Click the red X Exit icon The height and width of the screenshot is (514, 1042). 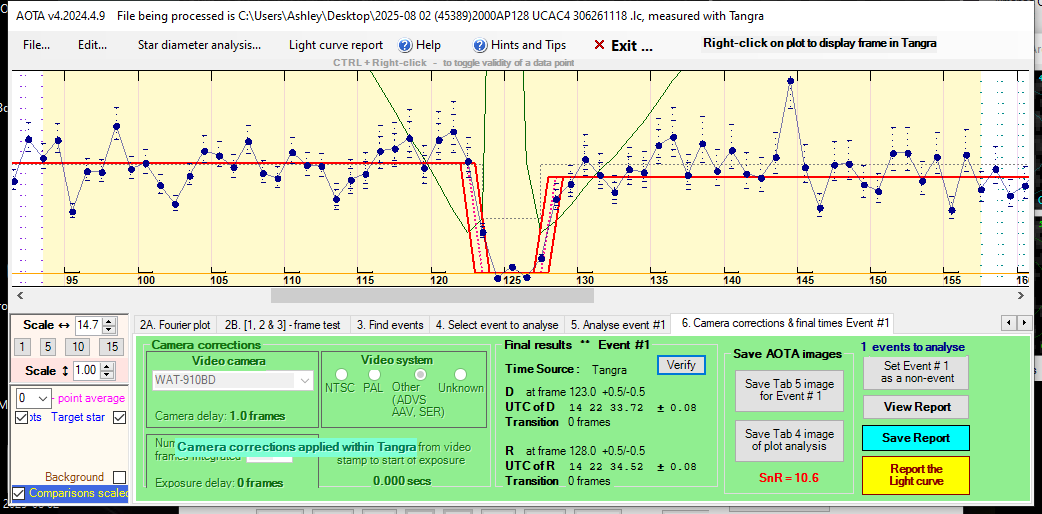599,45
